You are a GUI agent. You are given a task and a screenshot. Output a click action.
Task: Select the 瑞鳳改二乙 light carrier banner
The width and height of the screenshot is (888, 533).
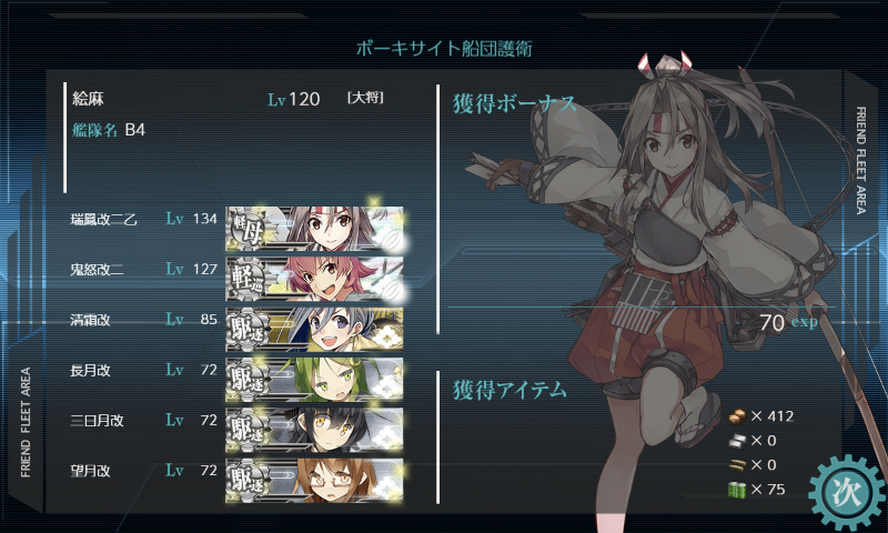(314, 229)
